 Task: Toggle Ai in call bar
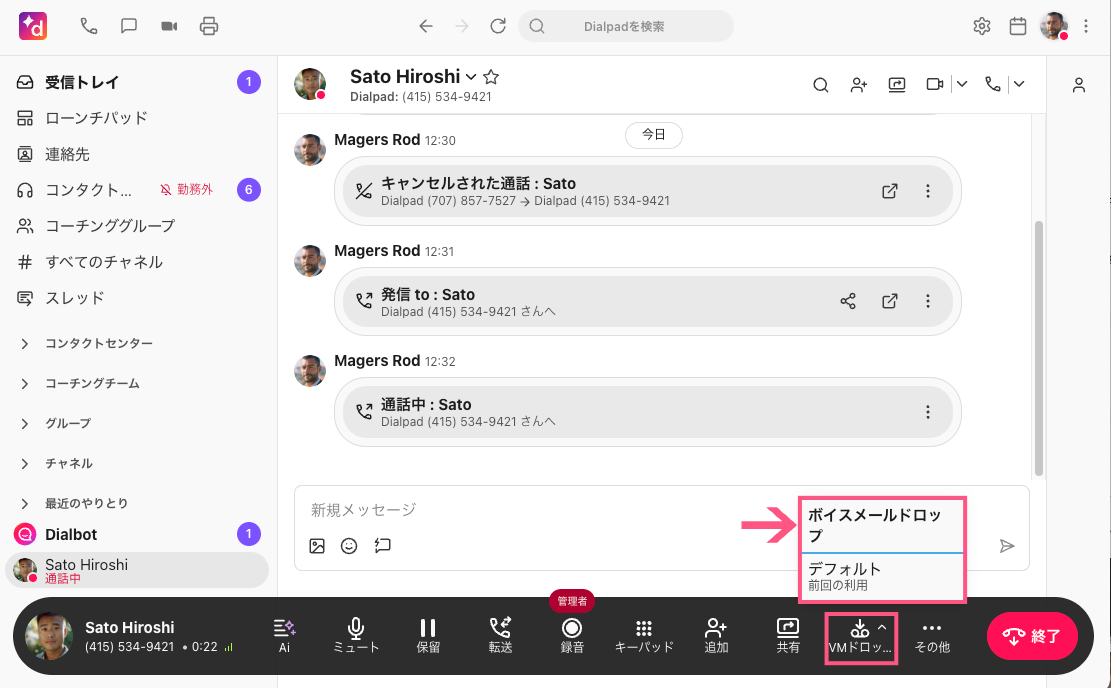point(284,636)
